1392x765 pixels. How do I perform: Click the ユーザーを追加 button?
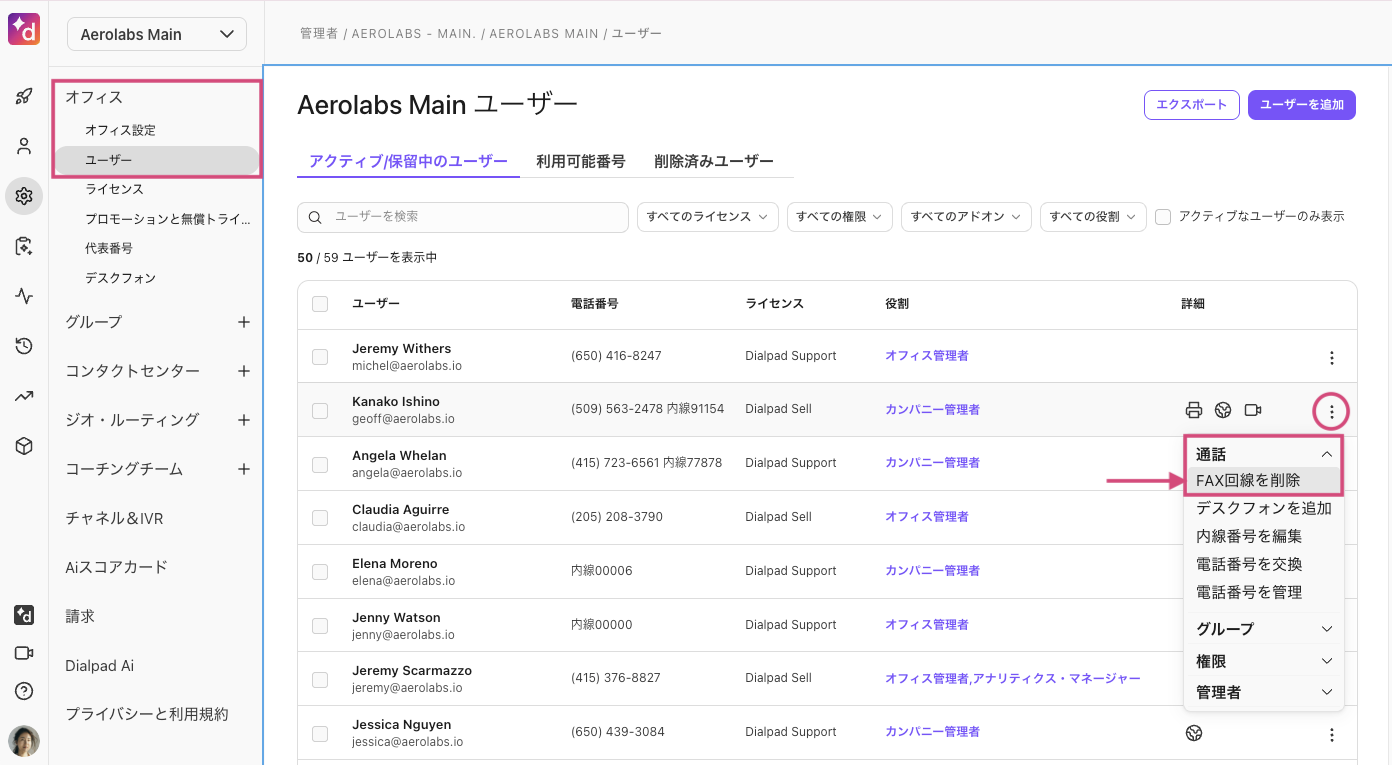(x=1301, y=105)
